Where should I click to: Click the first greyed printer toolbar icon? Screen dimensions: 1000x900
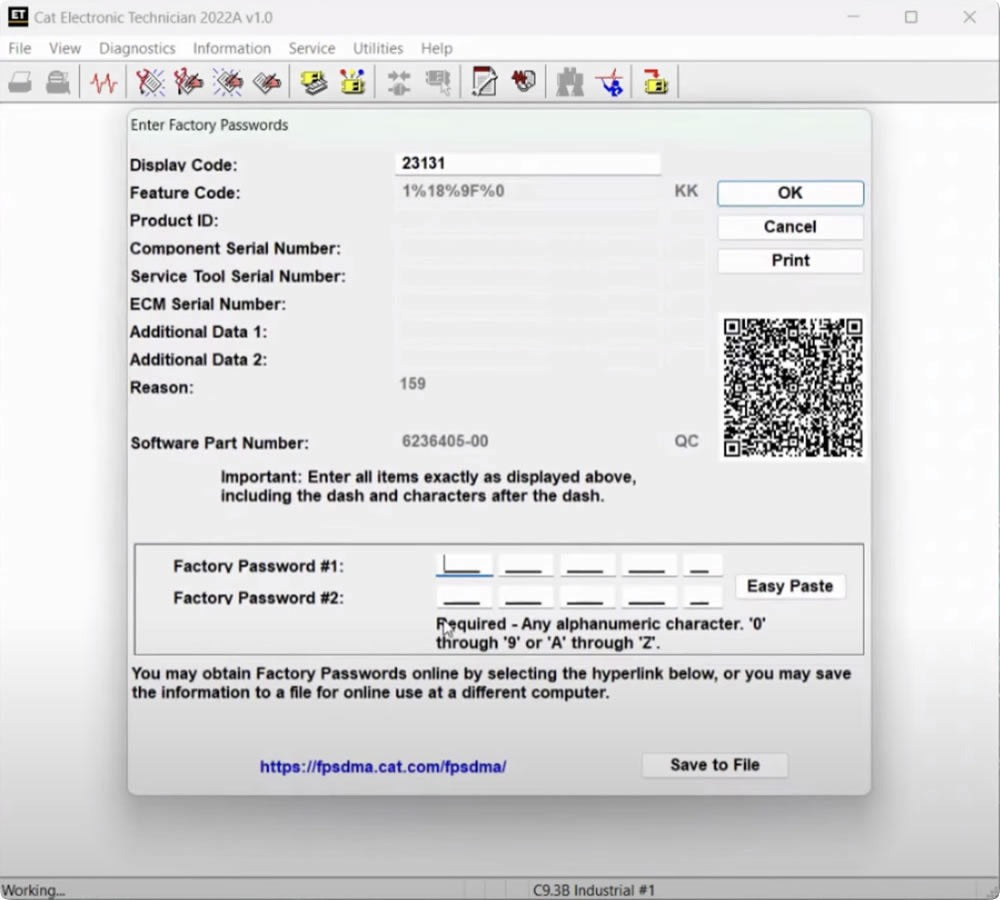20,82
